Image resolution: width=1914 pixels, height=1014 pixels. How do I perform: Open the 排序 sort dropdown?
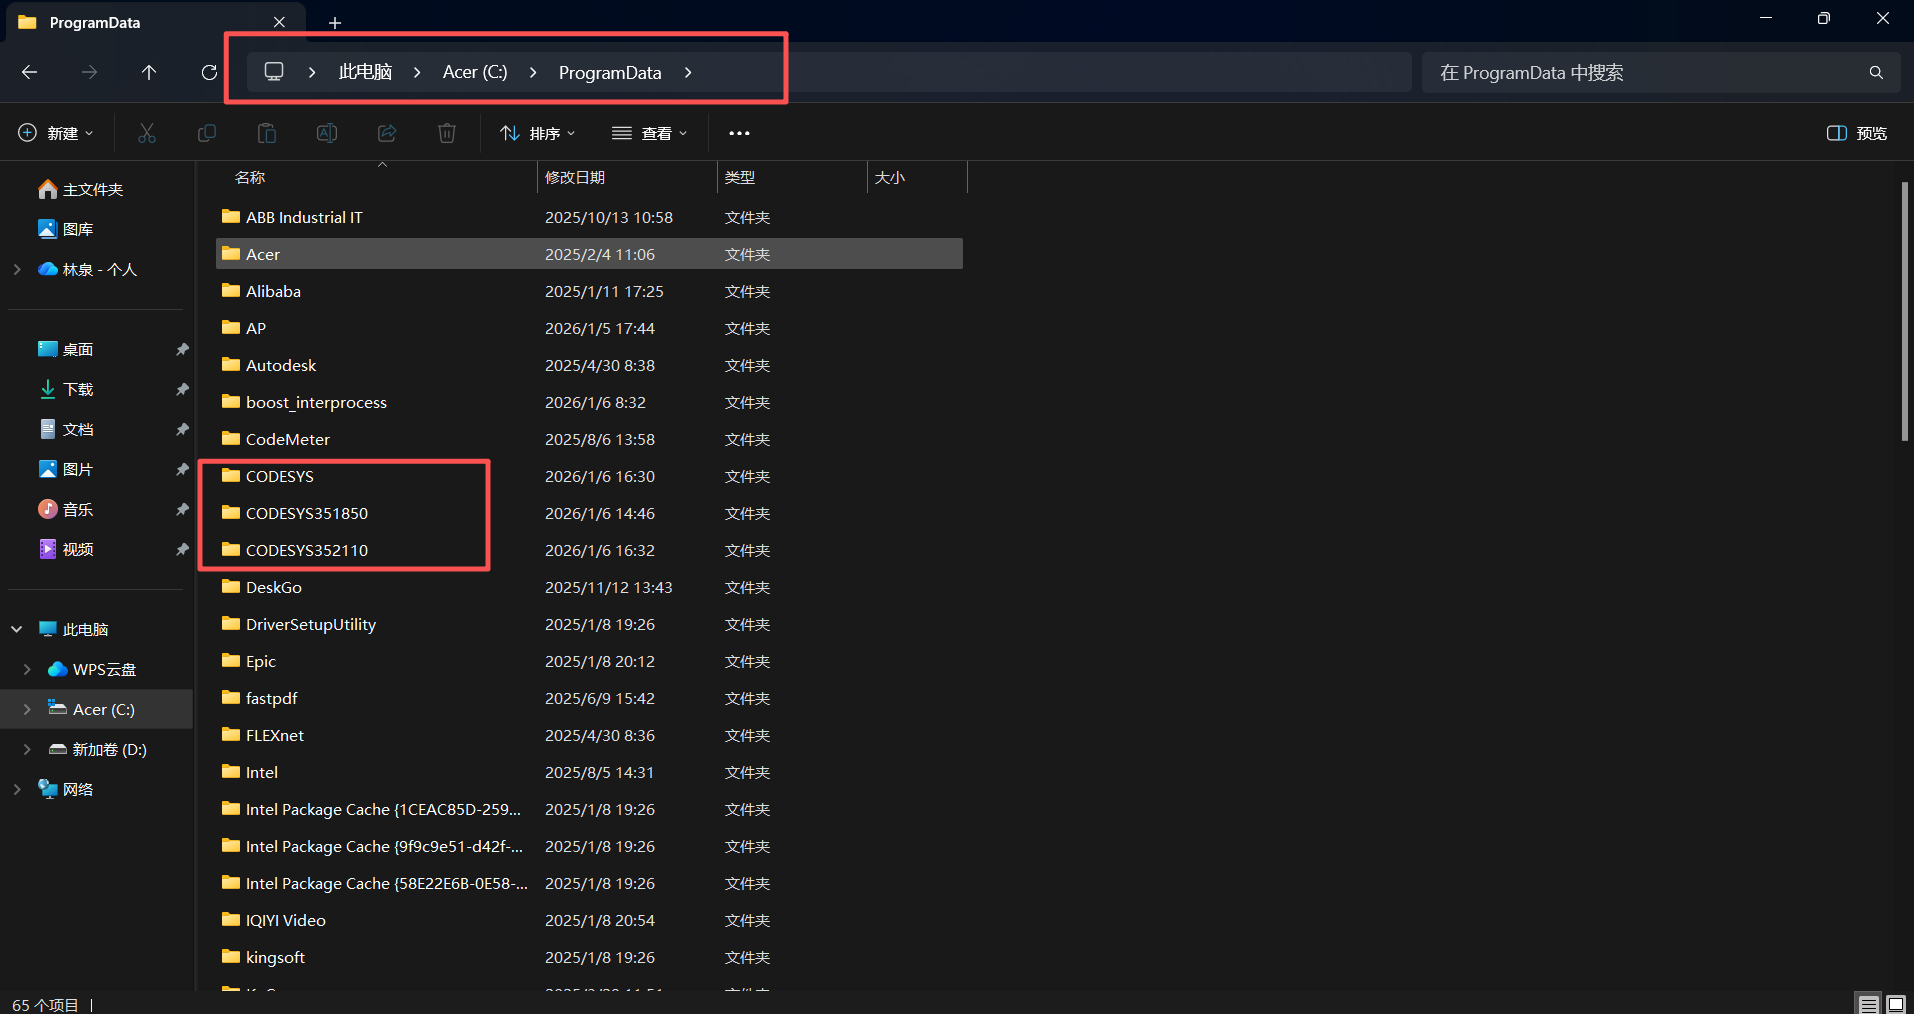pyautogui.click(x=538, y=133)
